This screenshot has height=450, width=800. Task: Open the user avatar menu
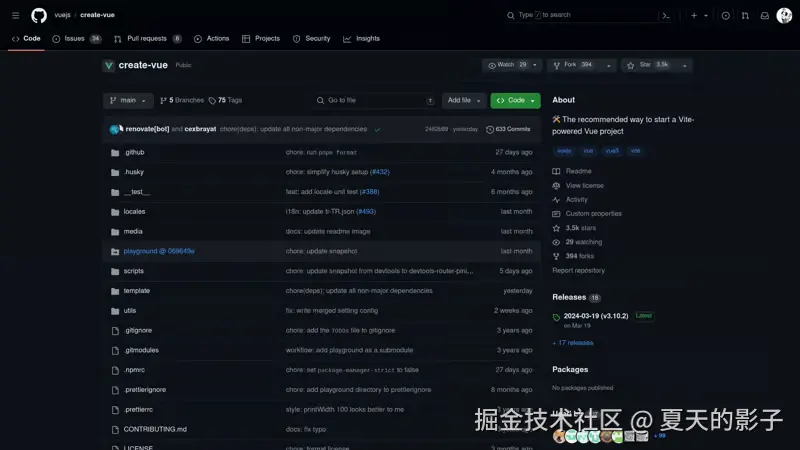(784, 15)
